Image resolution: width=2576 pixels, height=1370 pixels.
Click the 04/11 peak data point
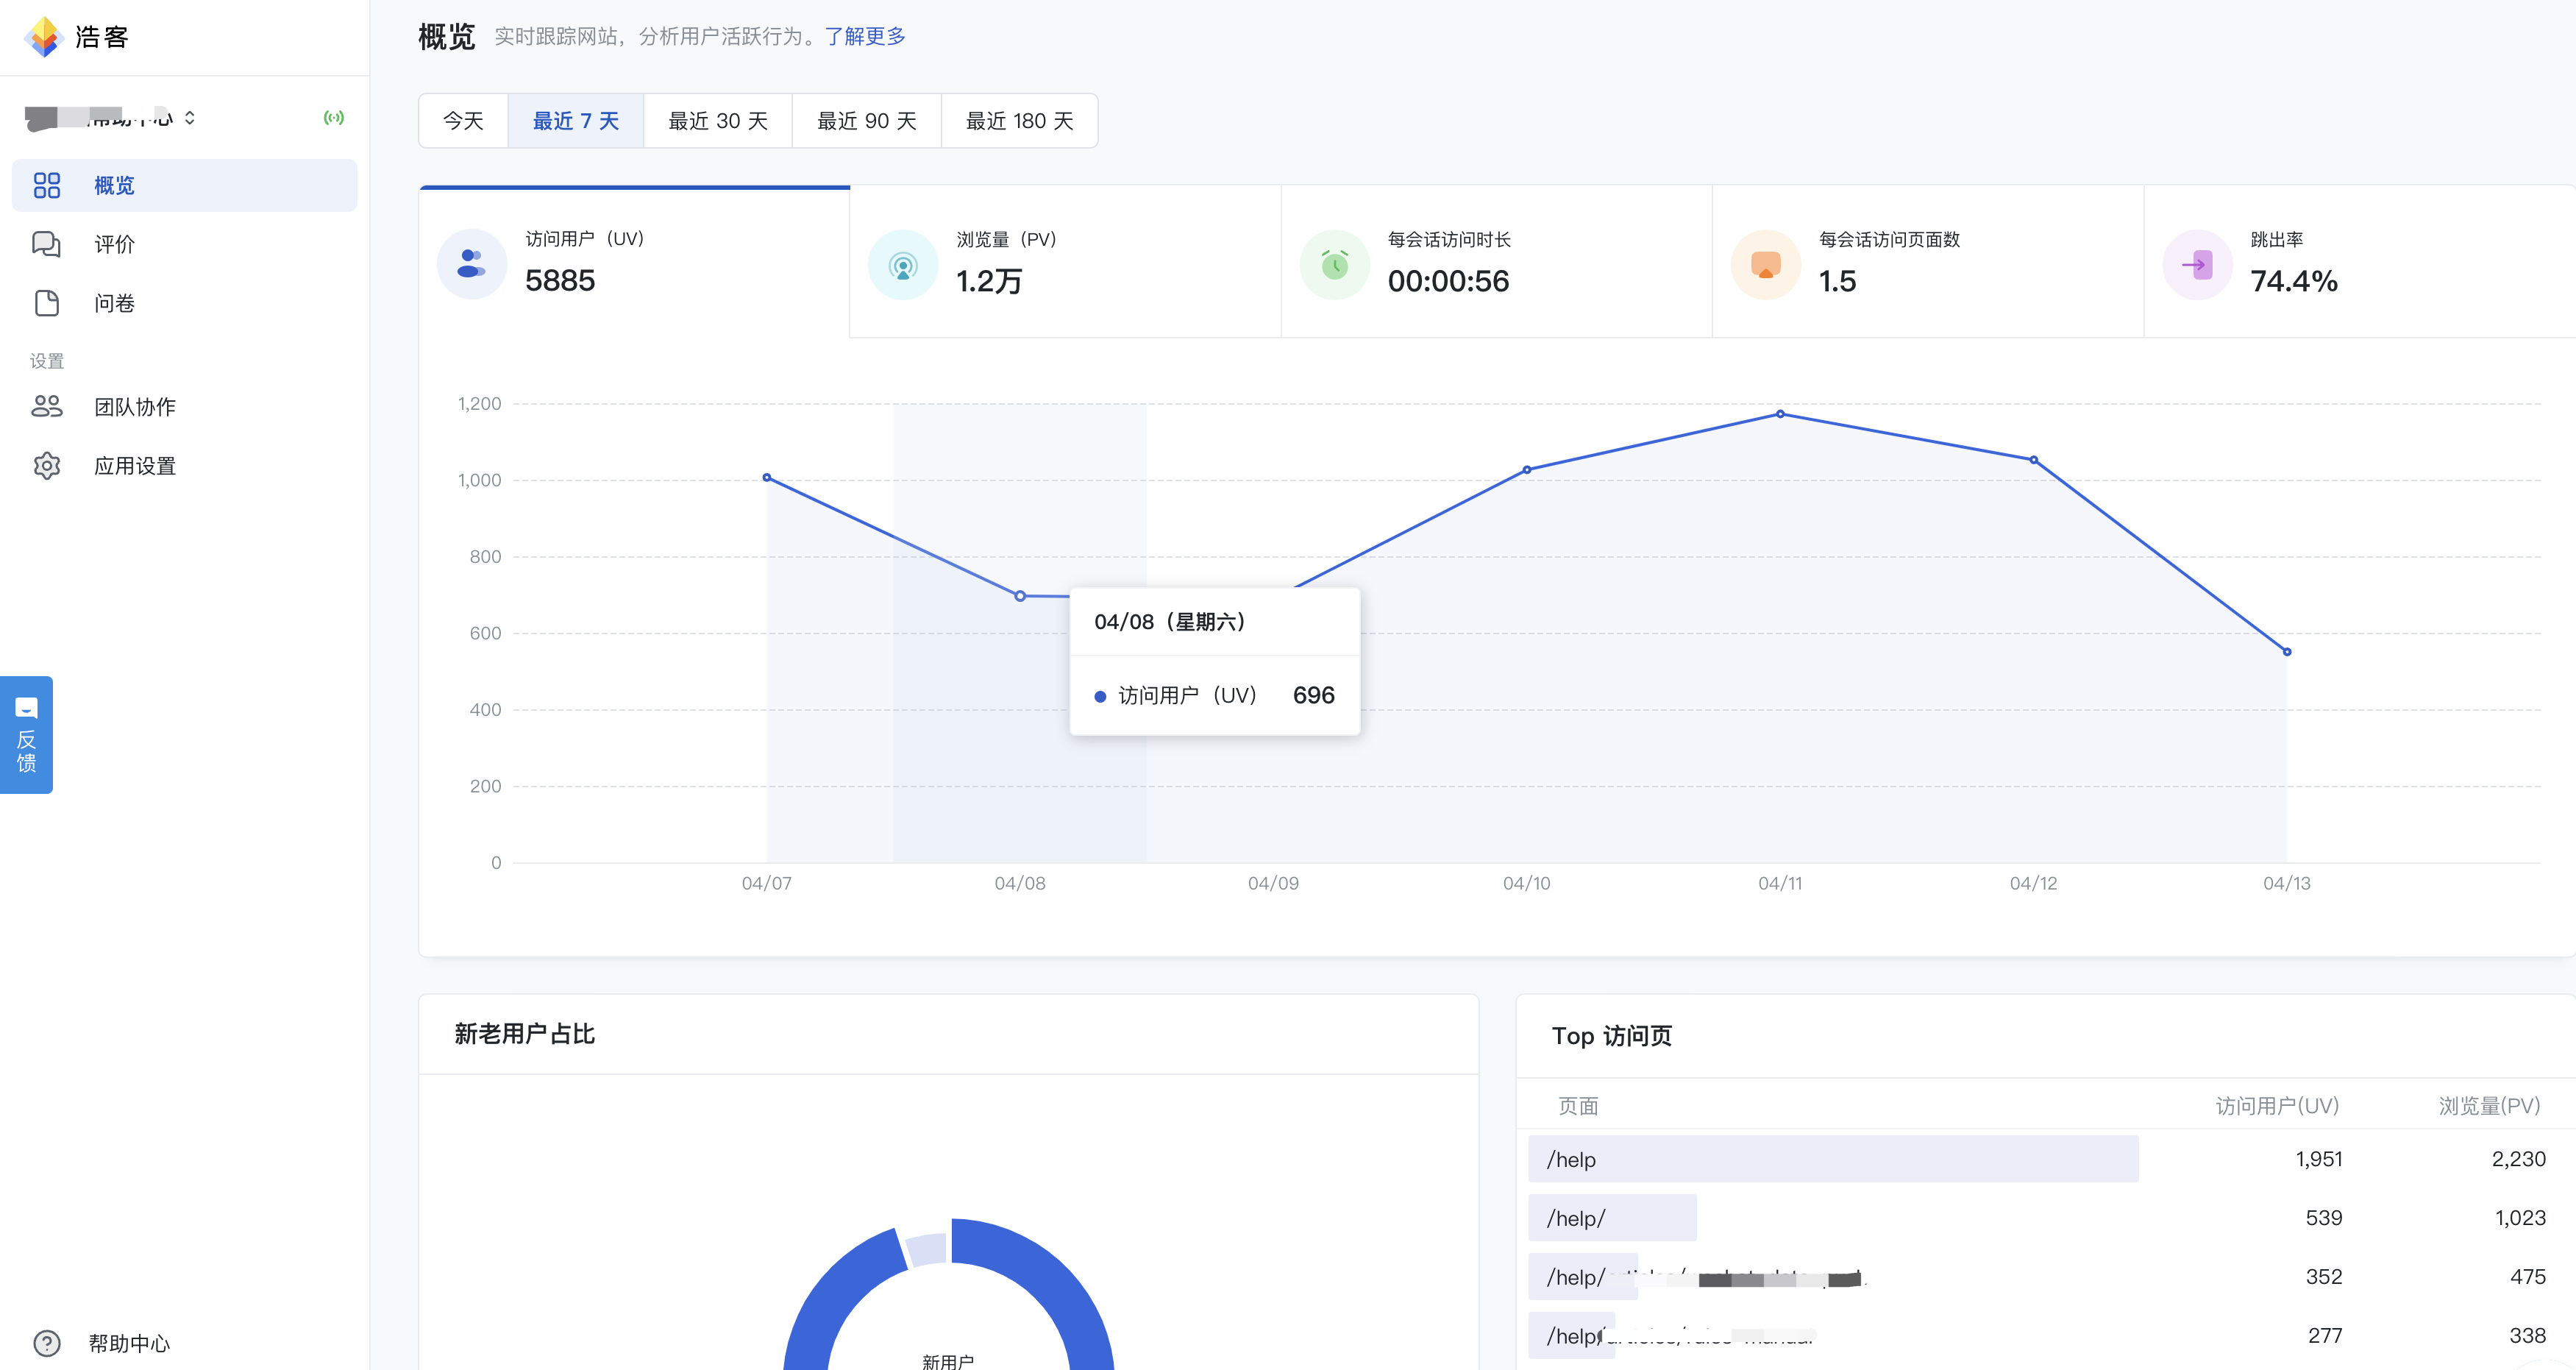click(x=1780, y=414)
